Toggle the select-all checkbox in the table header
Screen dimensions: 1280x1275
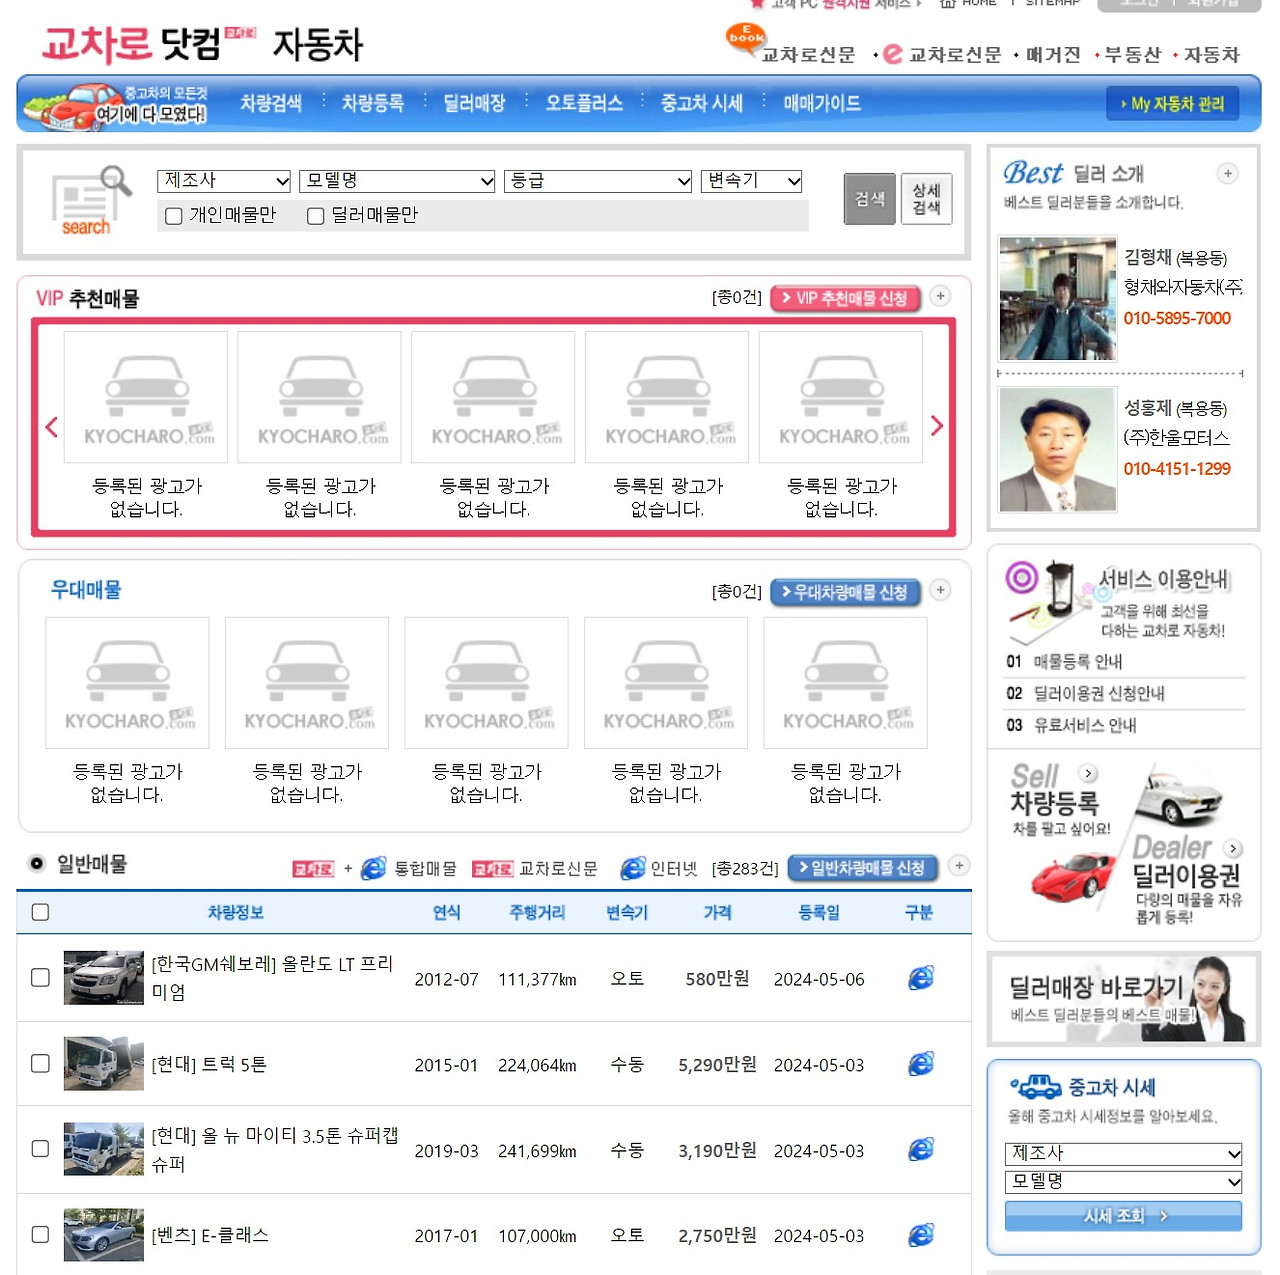(40, 912)
